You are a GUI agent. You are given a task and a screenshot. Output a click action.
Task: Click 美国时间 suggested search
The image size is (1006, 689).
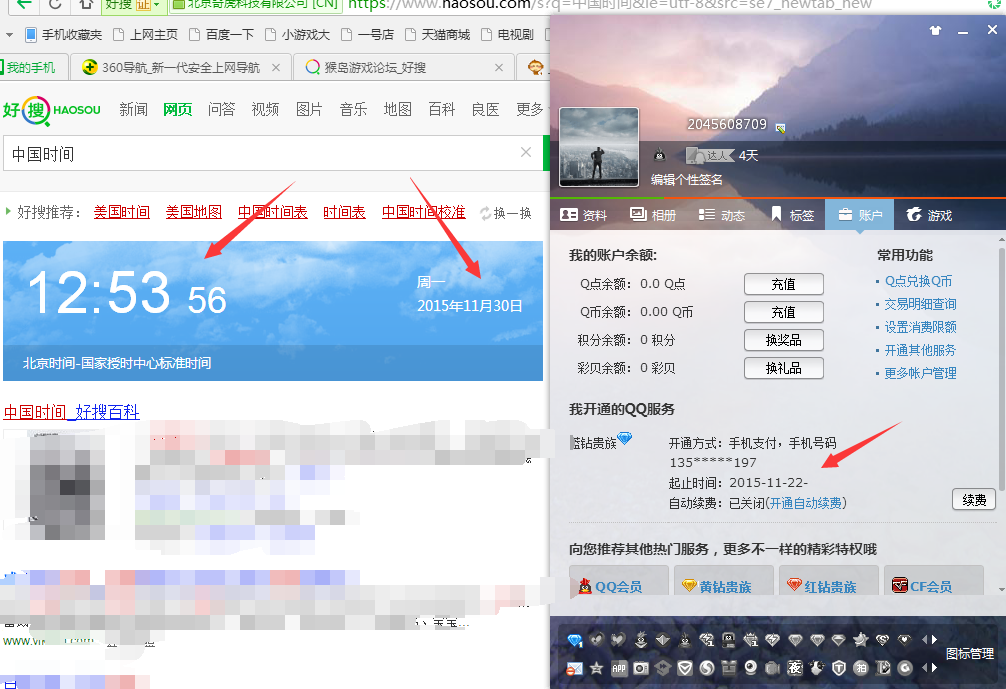pyautogui.click(x=121, y=212)
